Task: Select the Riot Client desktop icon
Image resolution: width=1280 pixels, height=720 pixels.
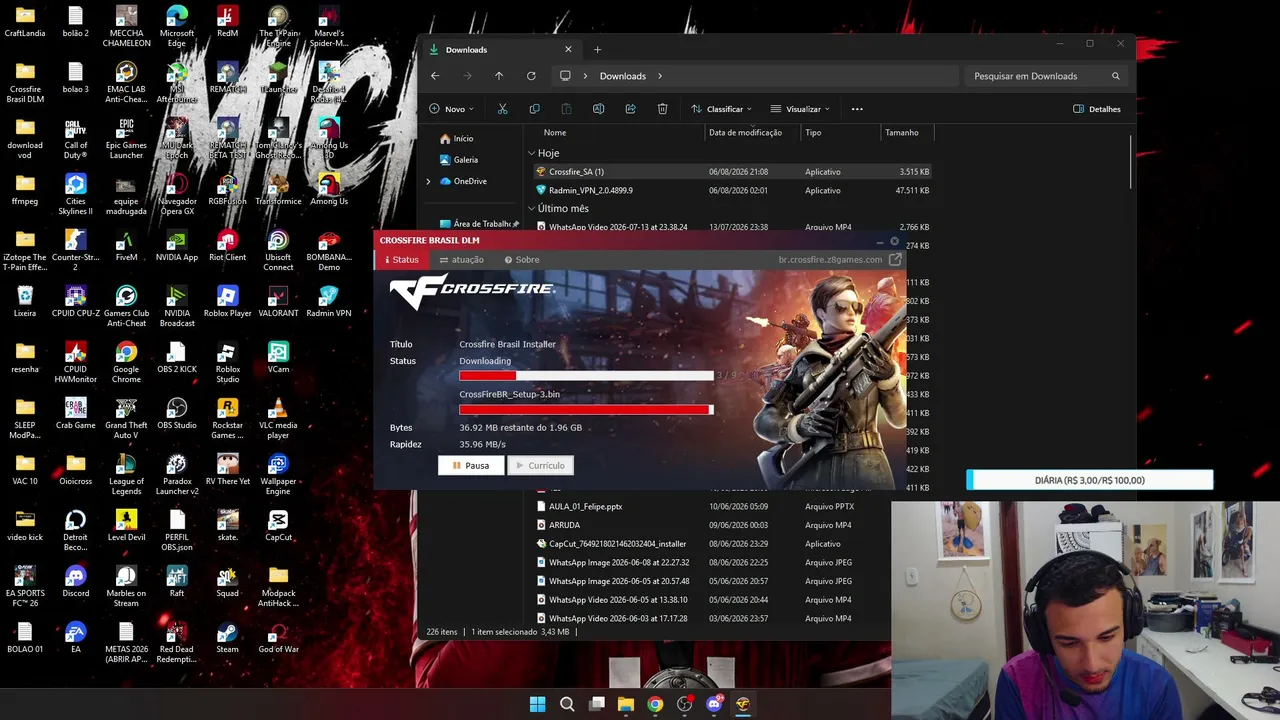Action: point(228,246)
